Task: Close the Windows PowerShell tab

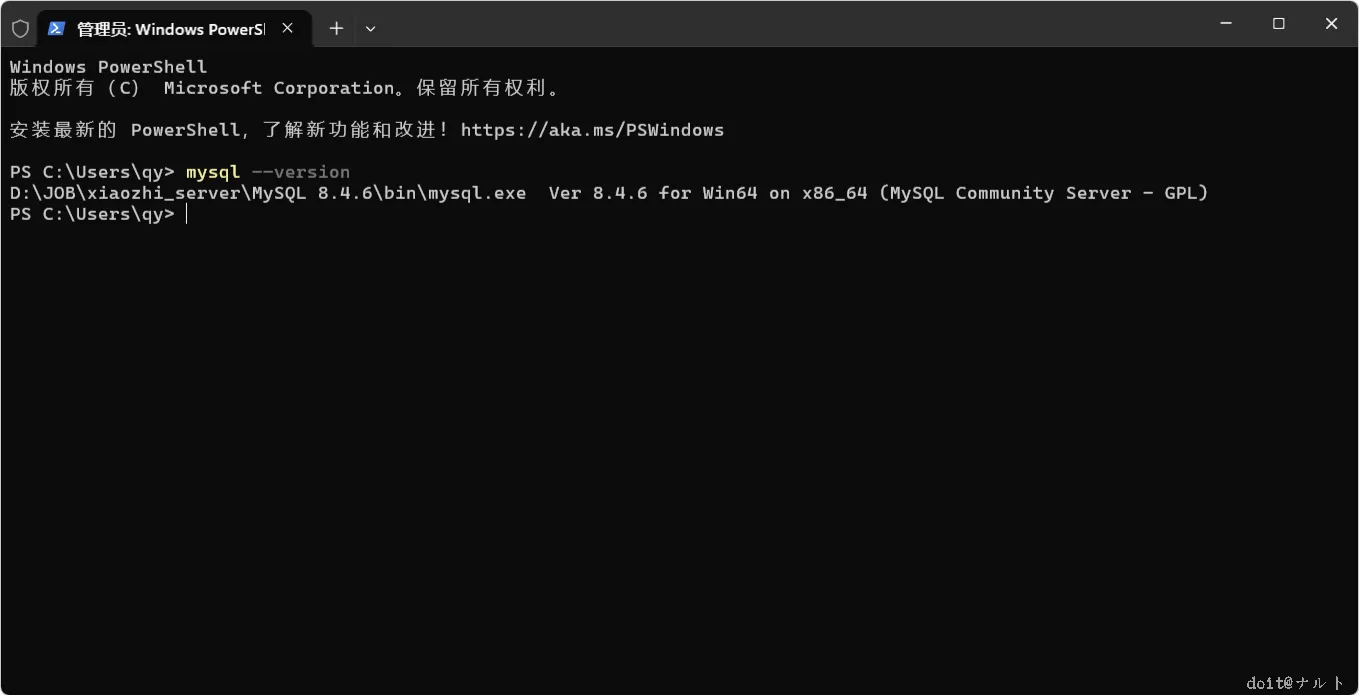Action: [x=288, y=28]
